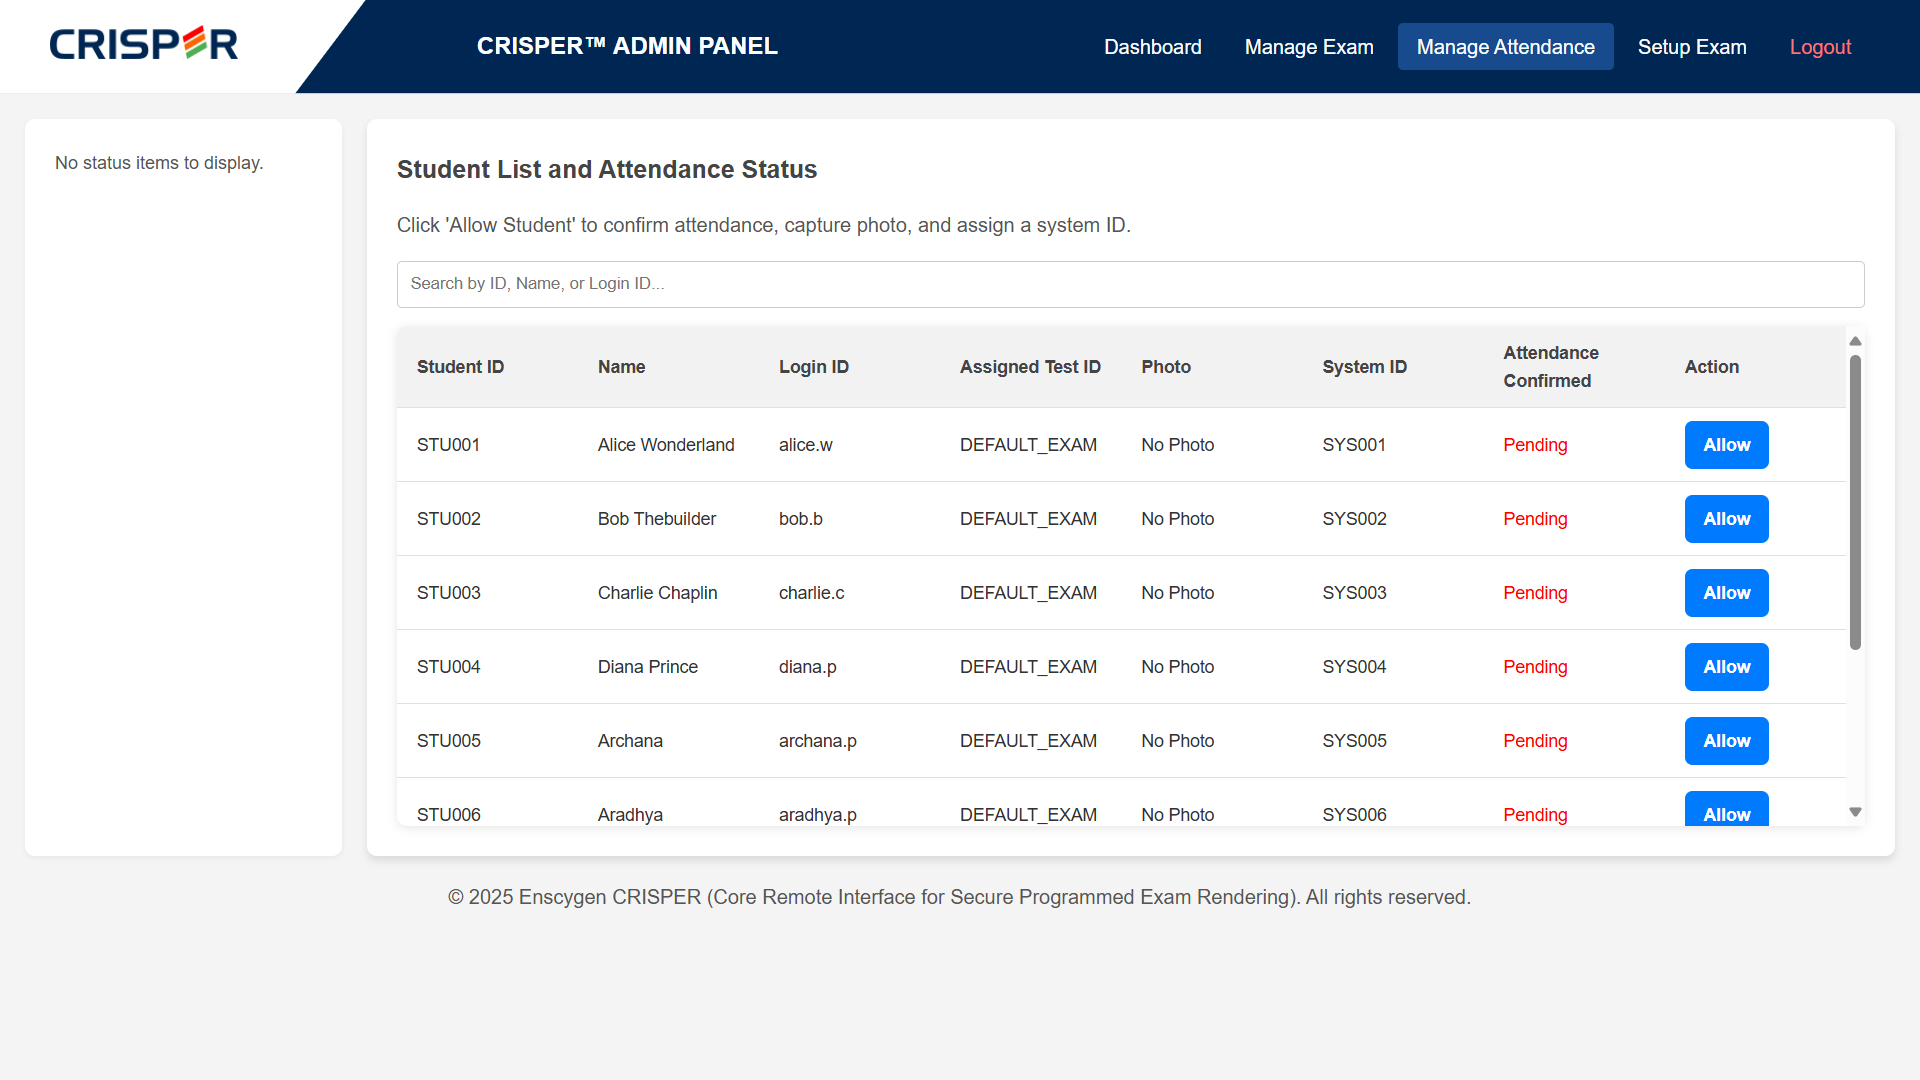Viewport: 1920px width, 1080px height.
Task: Click the CRISPER logo
Action: (x=144, y=44)
